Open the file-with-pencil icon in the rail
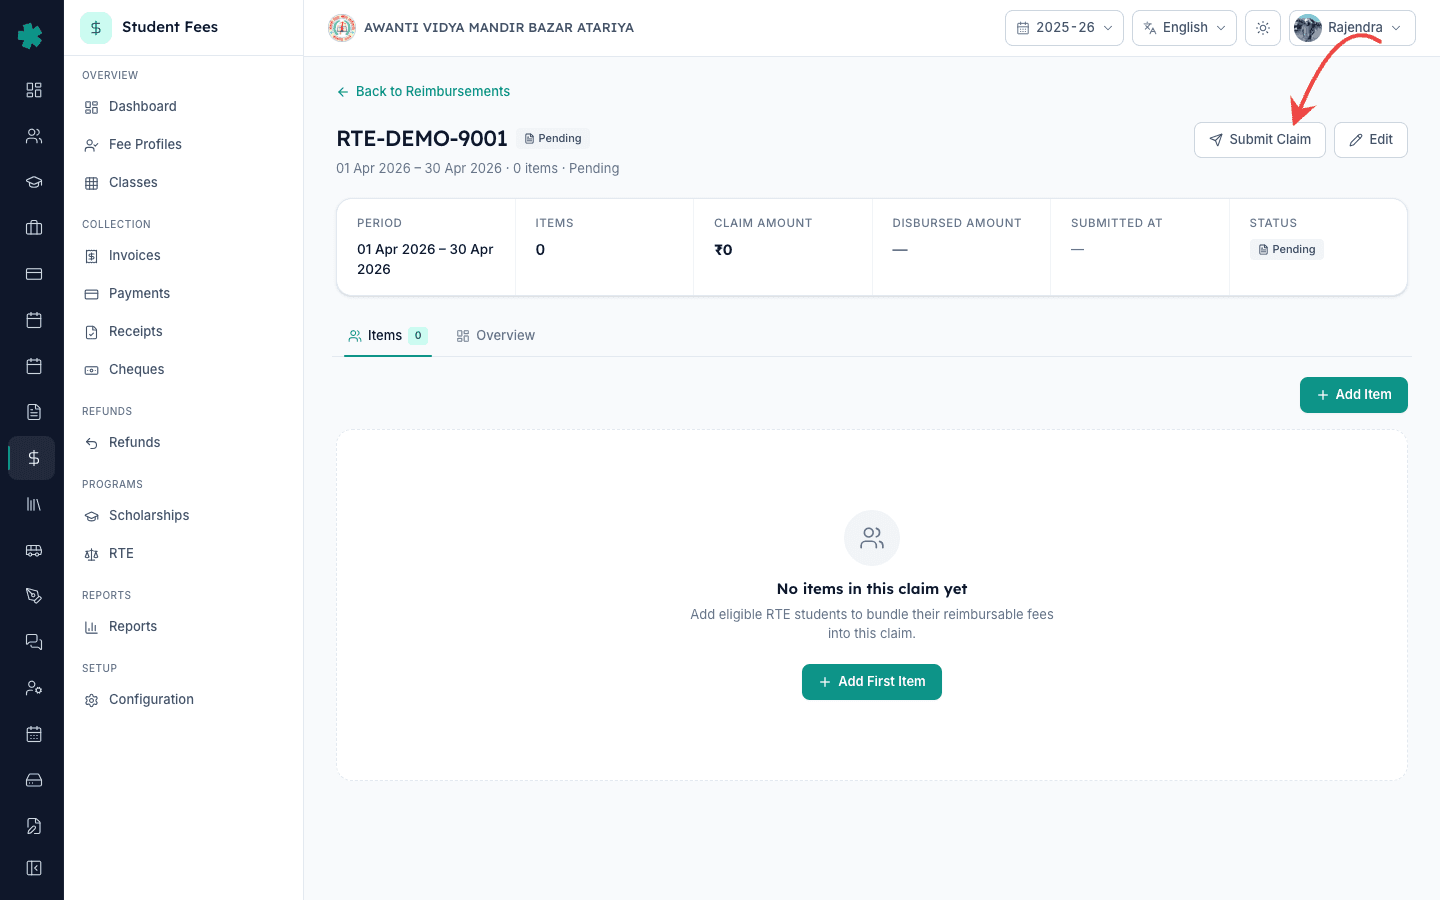The width and height of the screenshot is (1440, 900). 34,826
